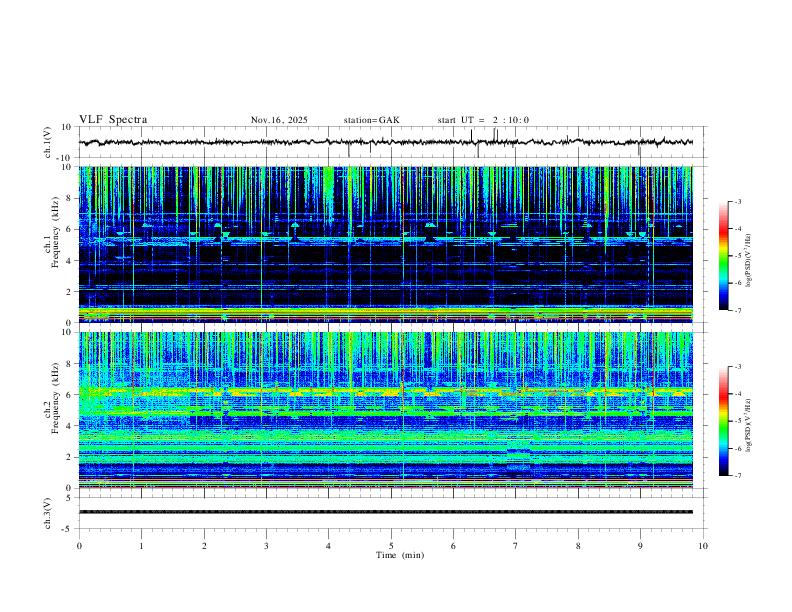Screen dimensions: 792x612
Task: Click inside the ch.2 spectrogram panel
Action: (x=386, y=410)
